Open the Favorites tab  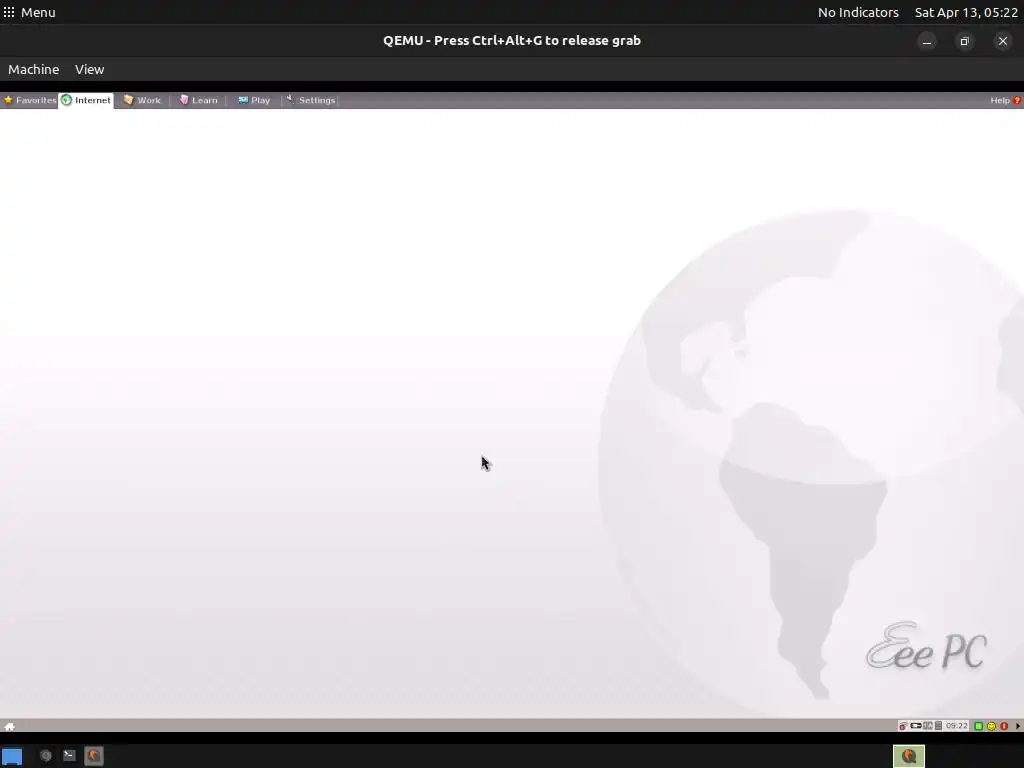tap(30, 100)
